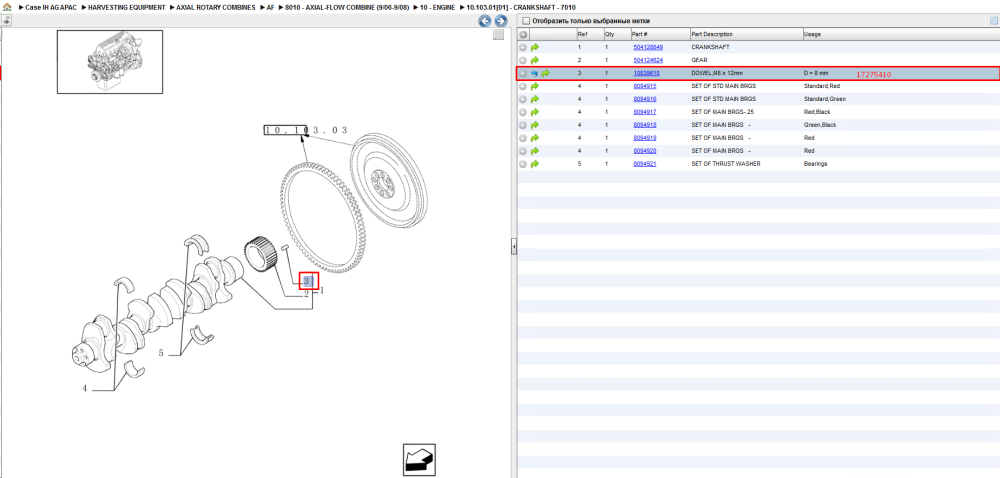Click green arrow for part 8094916
This screenshot has height=478, width=1000.
(534, 99)
